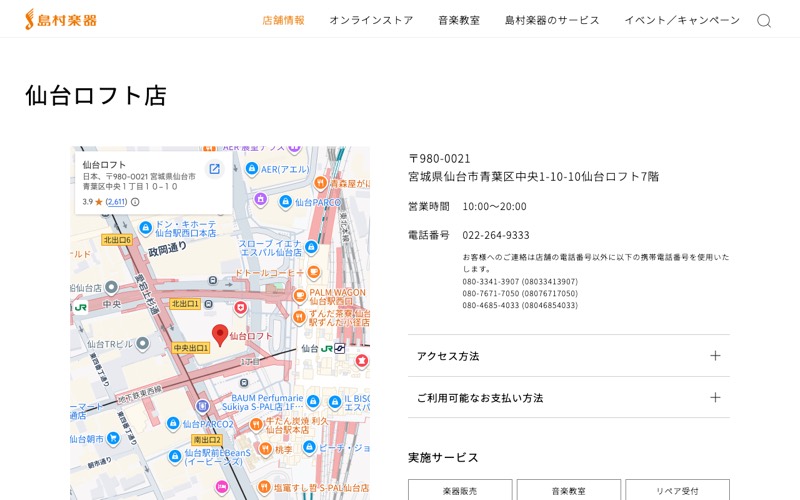Screen dimensions: 800x500
Task: Click the 島村楽器 logo
Action: (x=61, y=19)
